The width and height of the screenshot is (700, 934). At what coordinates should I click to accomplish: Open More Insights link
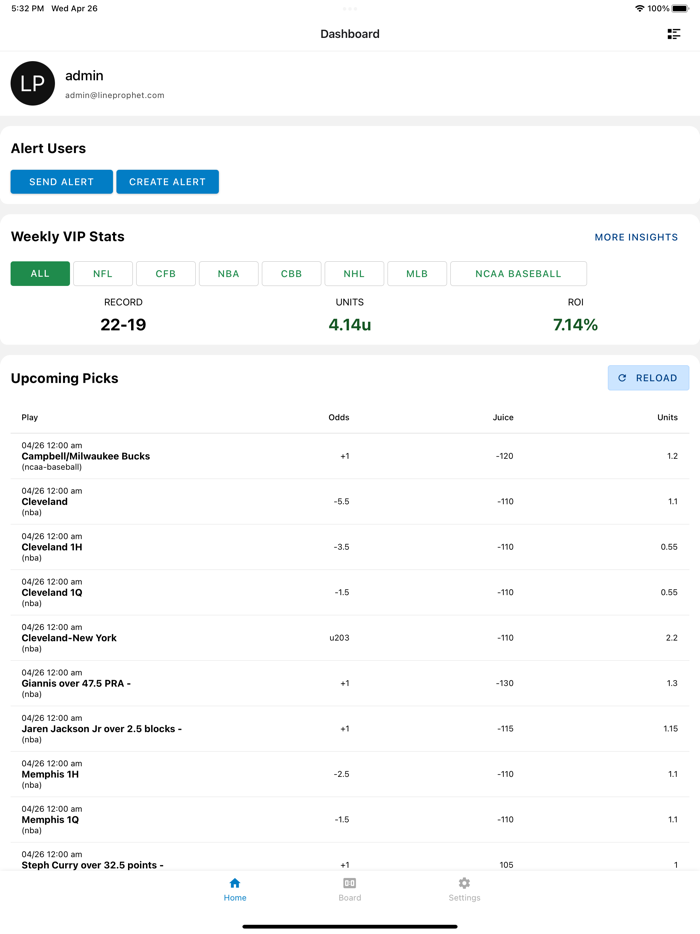coord(636,237)
